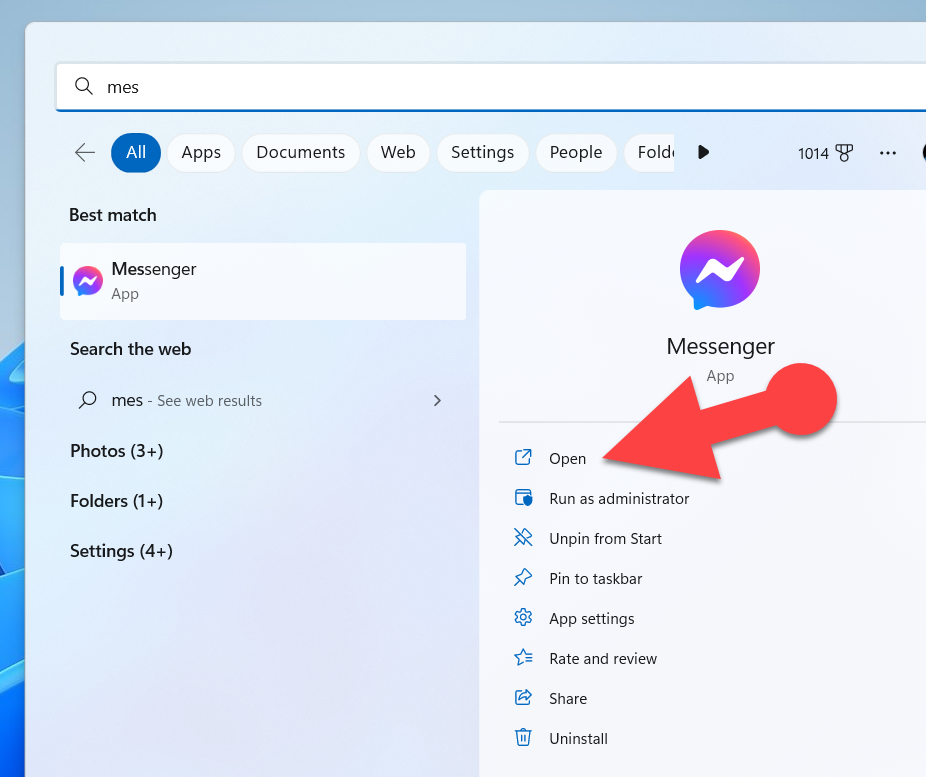Switch to the Documents filter tab

point(301,152)
